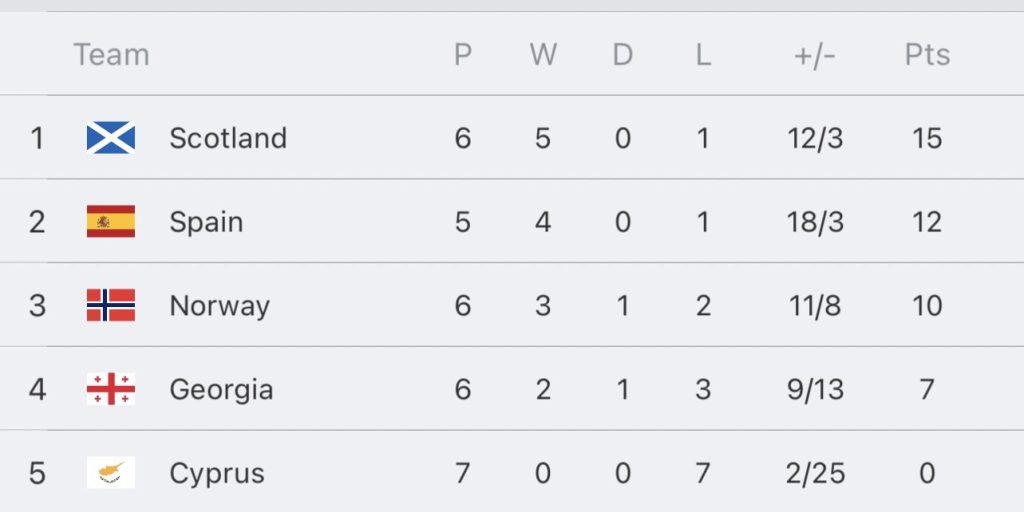The width and height of the screenshot is (1024, 512).
Task: Click Spain's 18/3 goal record
Action: (815, 222)
